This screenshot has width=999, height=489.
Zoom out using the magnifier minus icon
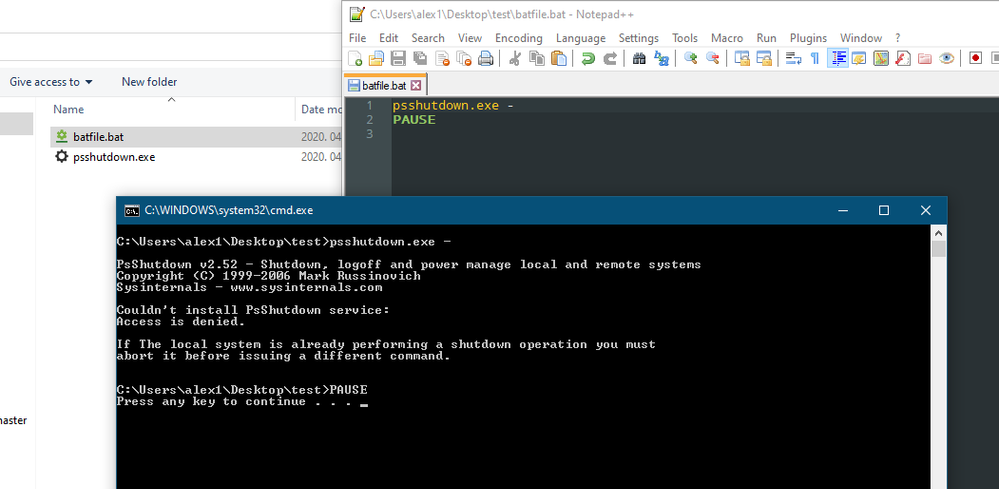[x=712, y=59]
